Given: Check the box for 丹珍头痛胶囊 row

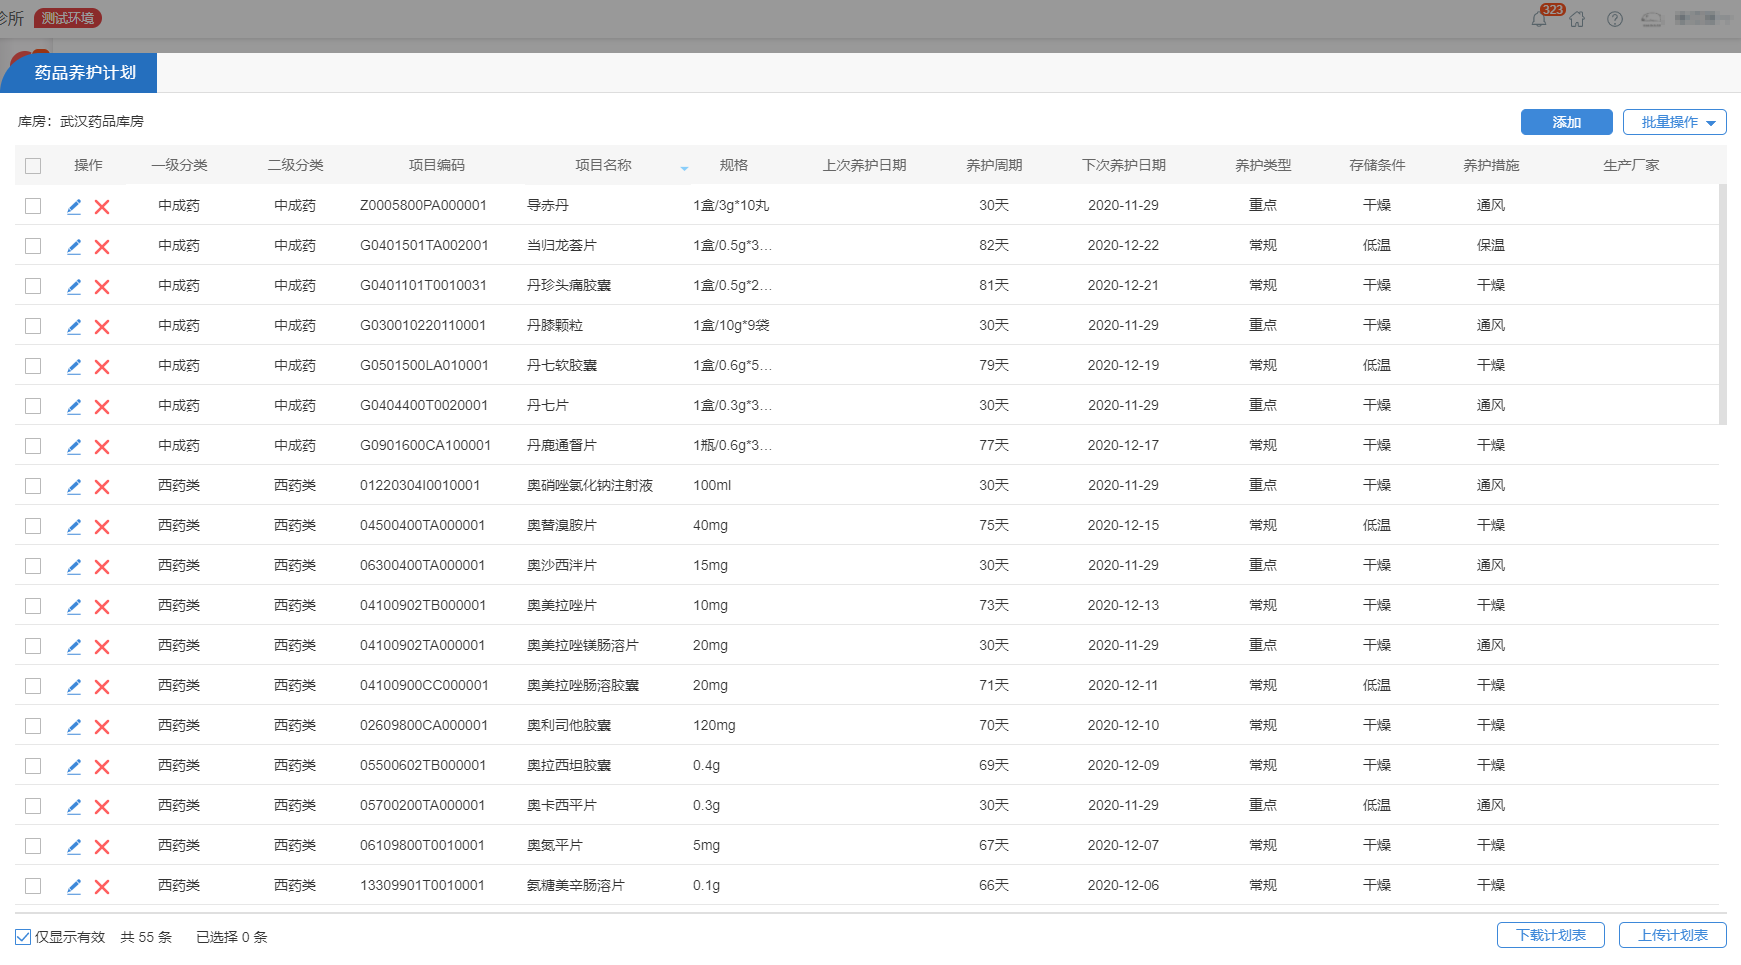Looking at the screenshot, I should point(33,286).
